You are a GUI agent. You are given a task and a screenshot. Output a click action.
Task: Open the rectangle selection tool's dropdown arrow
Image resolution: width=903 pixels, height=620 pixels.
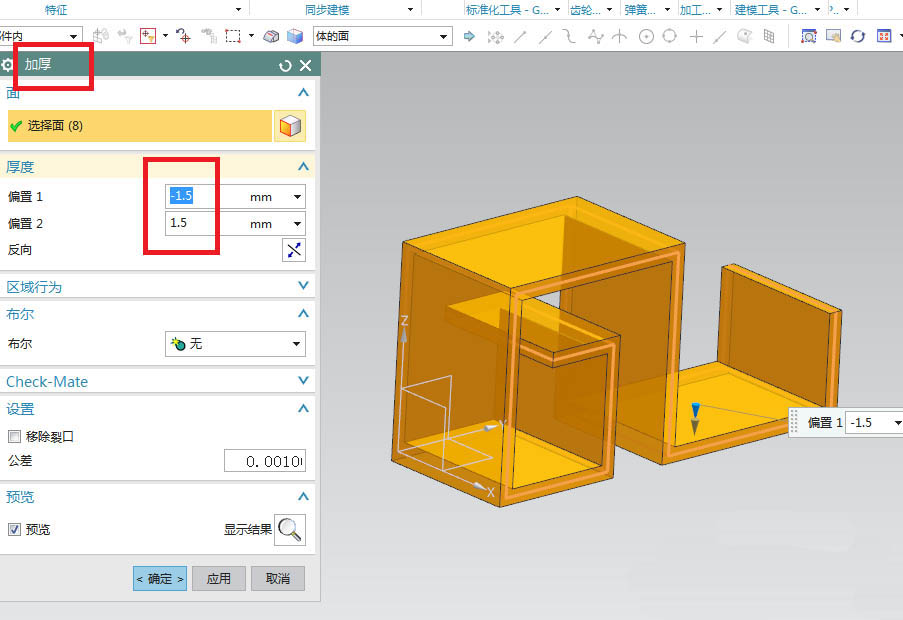(x=251, y=36)
